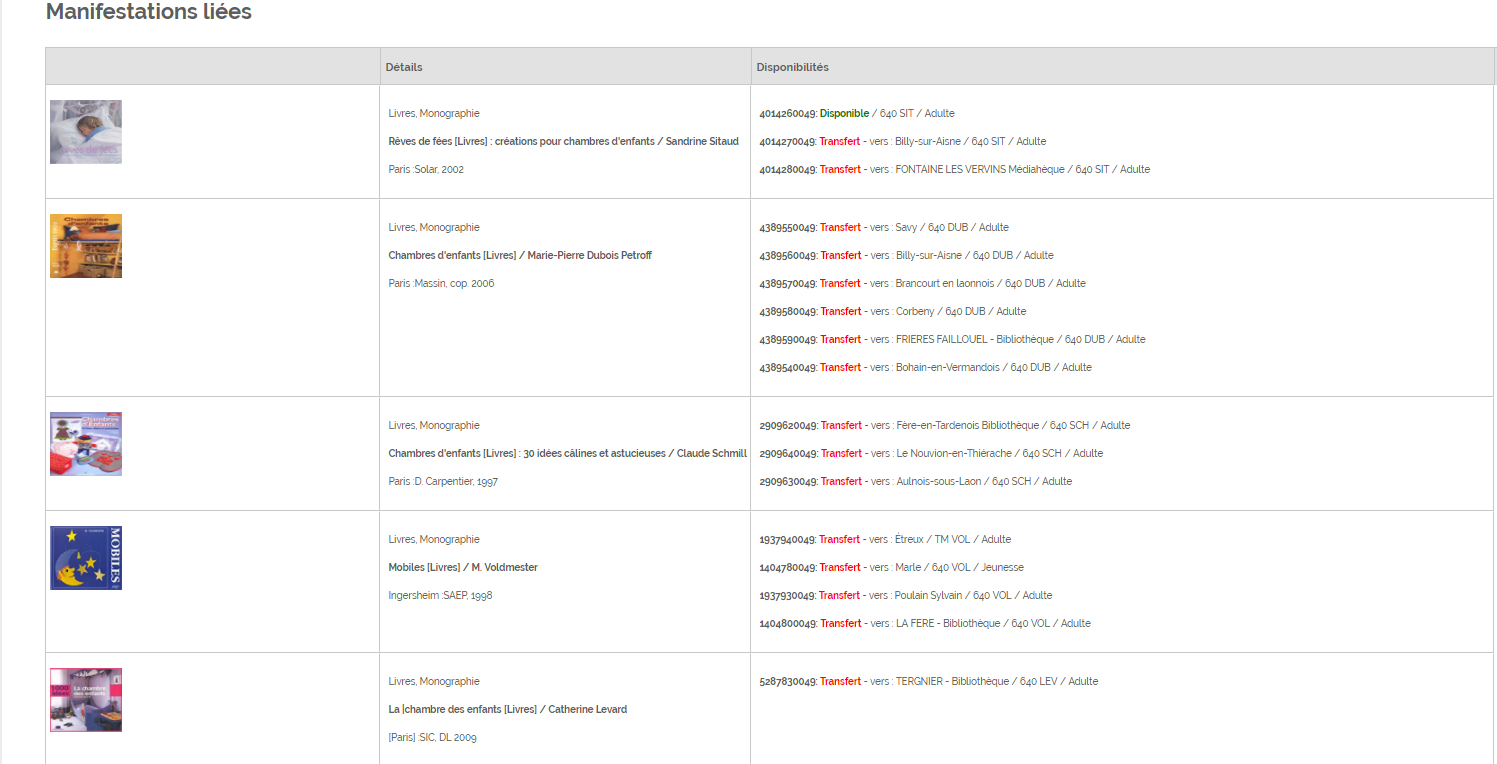Viewport: 1497px width, 764px height.
Task: Open the Mobiles book cover thumbnail
Action: [86, 558]
